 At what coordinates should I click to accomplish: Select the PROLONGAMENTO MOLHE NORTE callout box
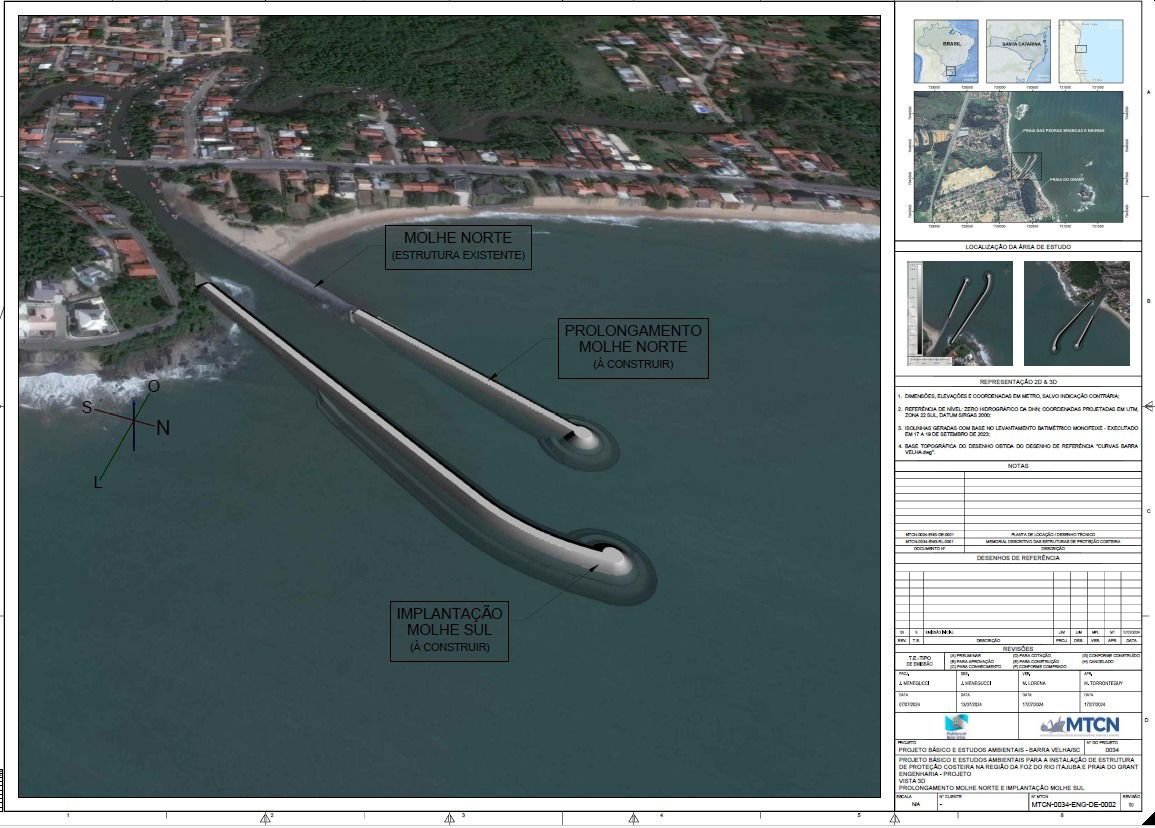pyautogui.click(x=633, y=348)
